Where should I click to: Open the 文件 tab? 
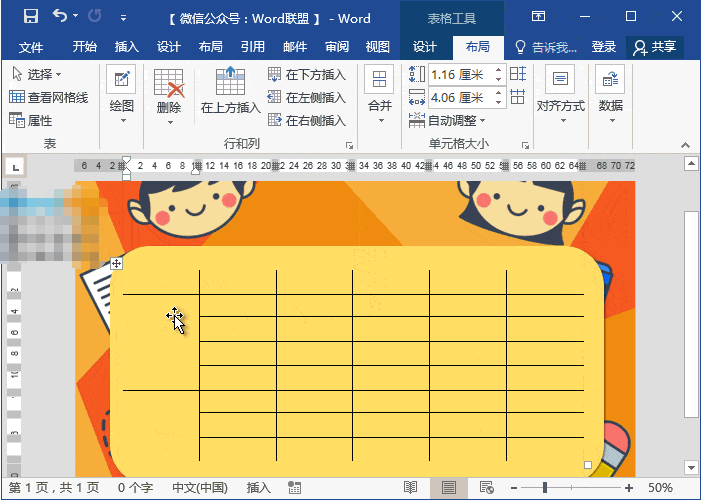click(x=31, y=47)
